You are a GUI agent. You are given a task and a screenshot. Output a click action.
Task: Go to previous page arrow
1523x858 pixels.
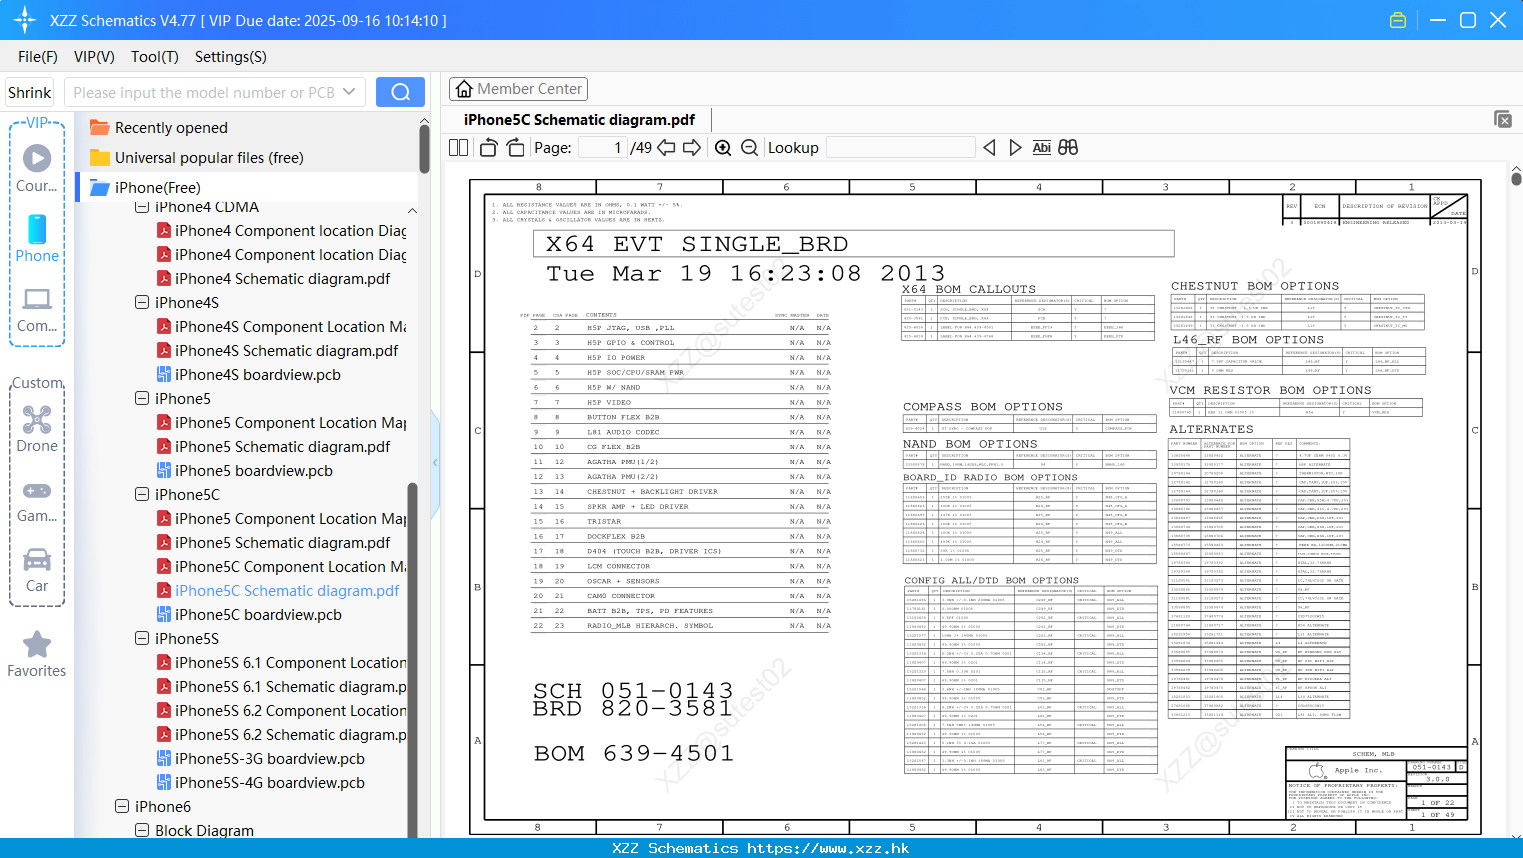(x=666, y=148)
